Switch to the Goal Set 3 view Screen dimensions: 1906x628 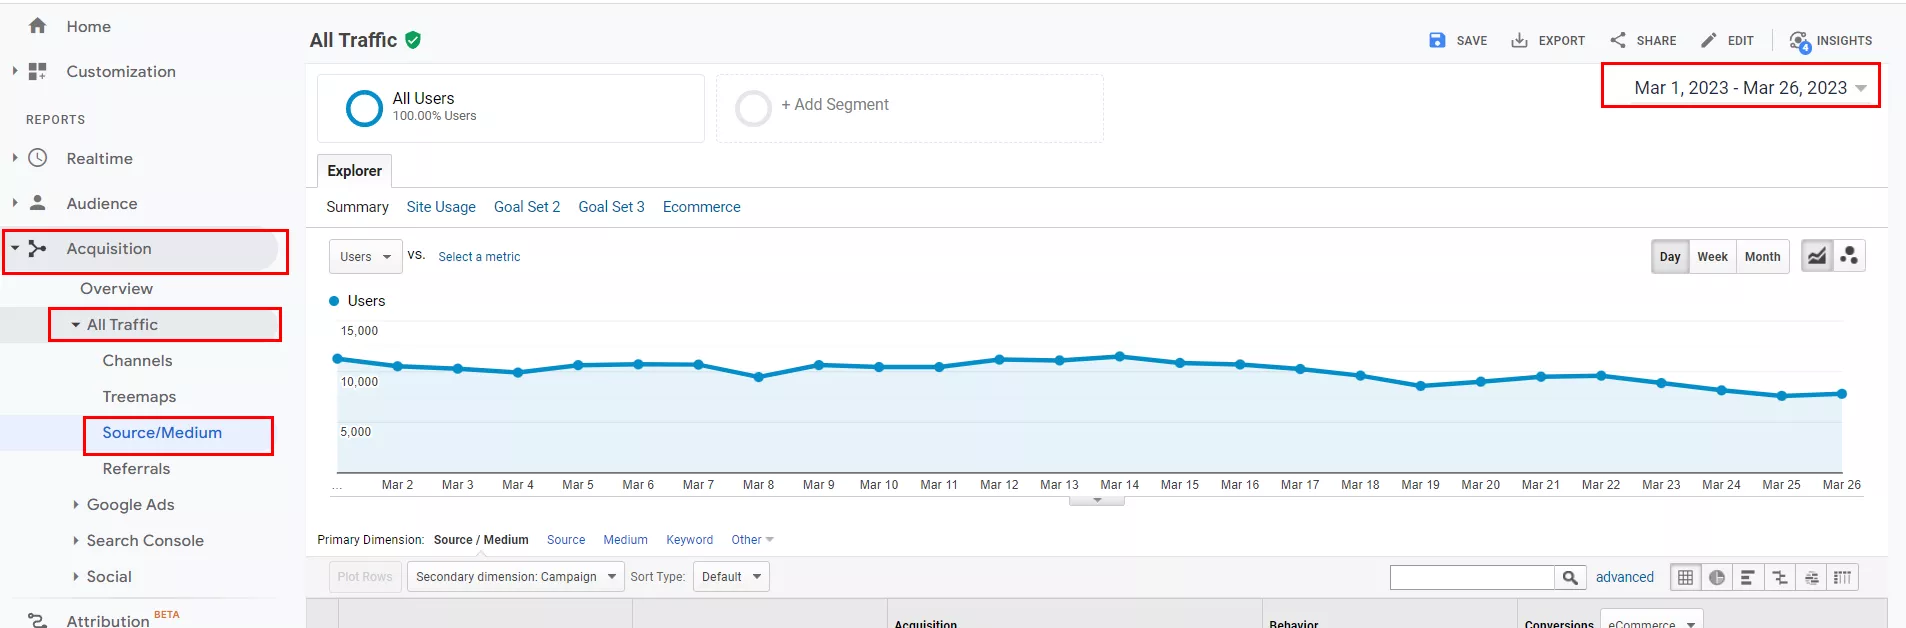611,207
